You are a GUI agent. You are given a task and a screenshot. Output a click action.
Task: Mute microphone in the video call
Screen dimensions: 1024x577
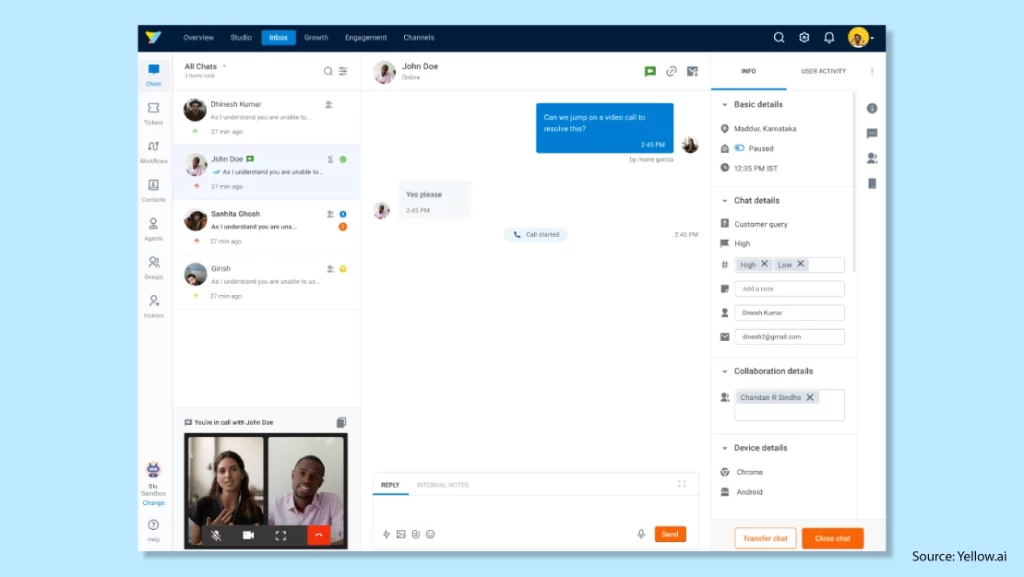216,535
